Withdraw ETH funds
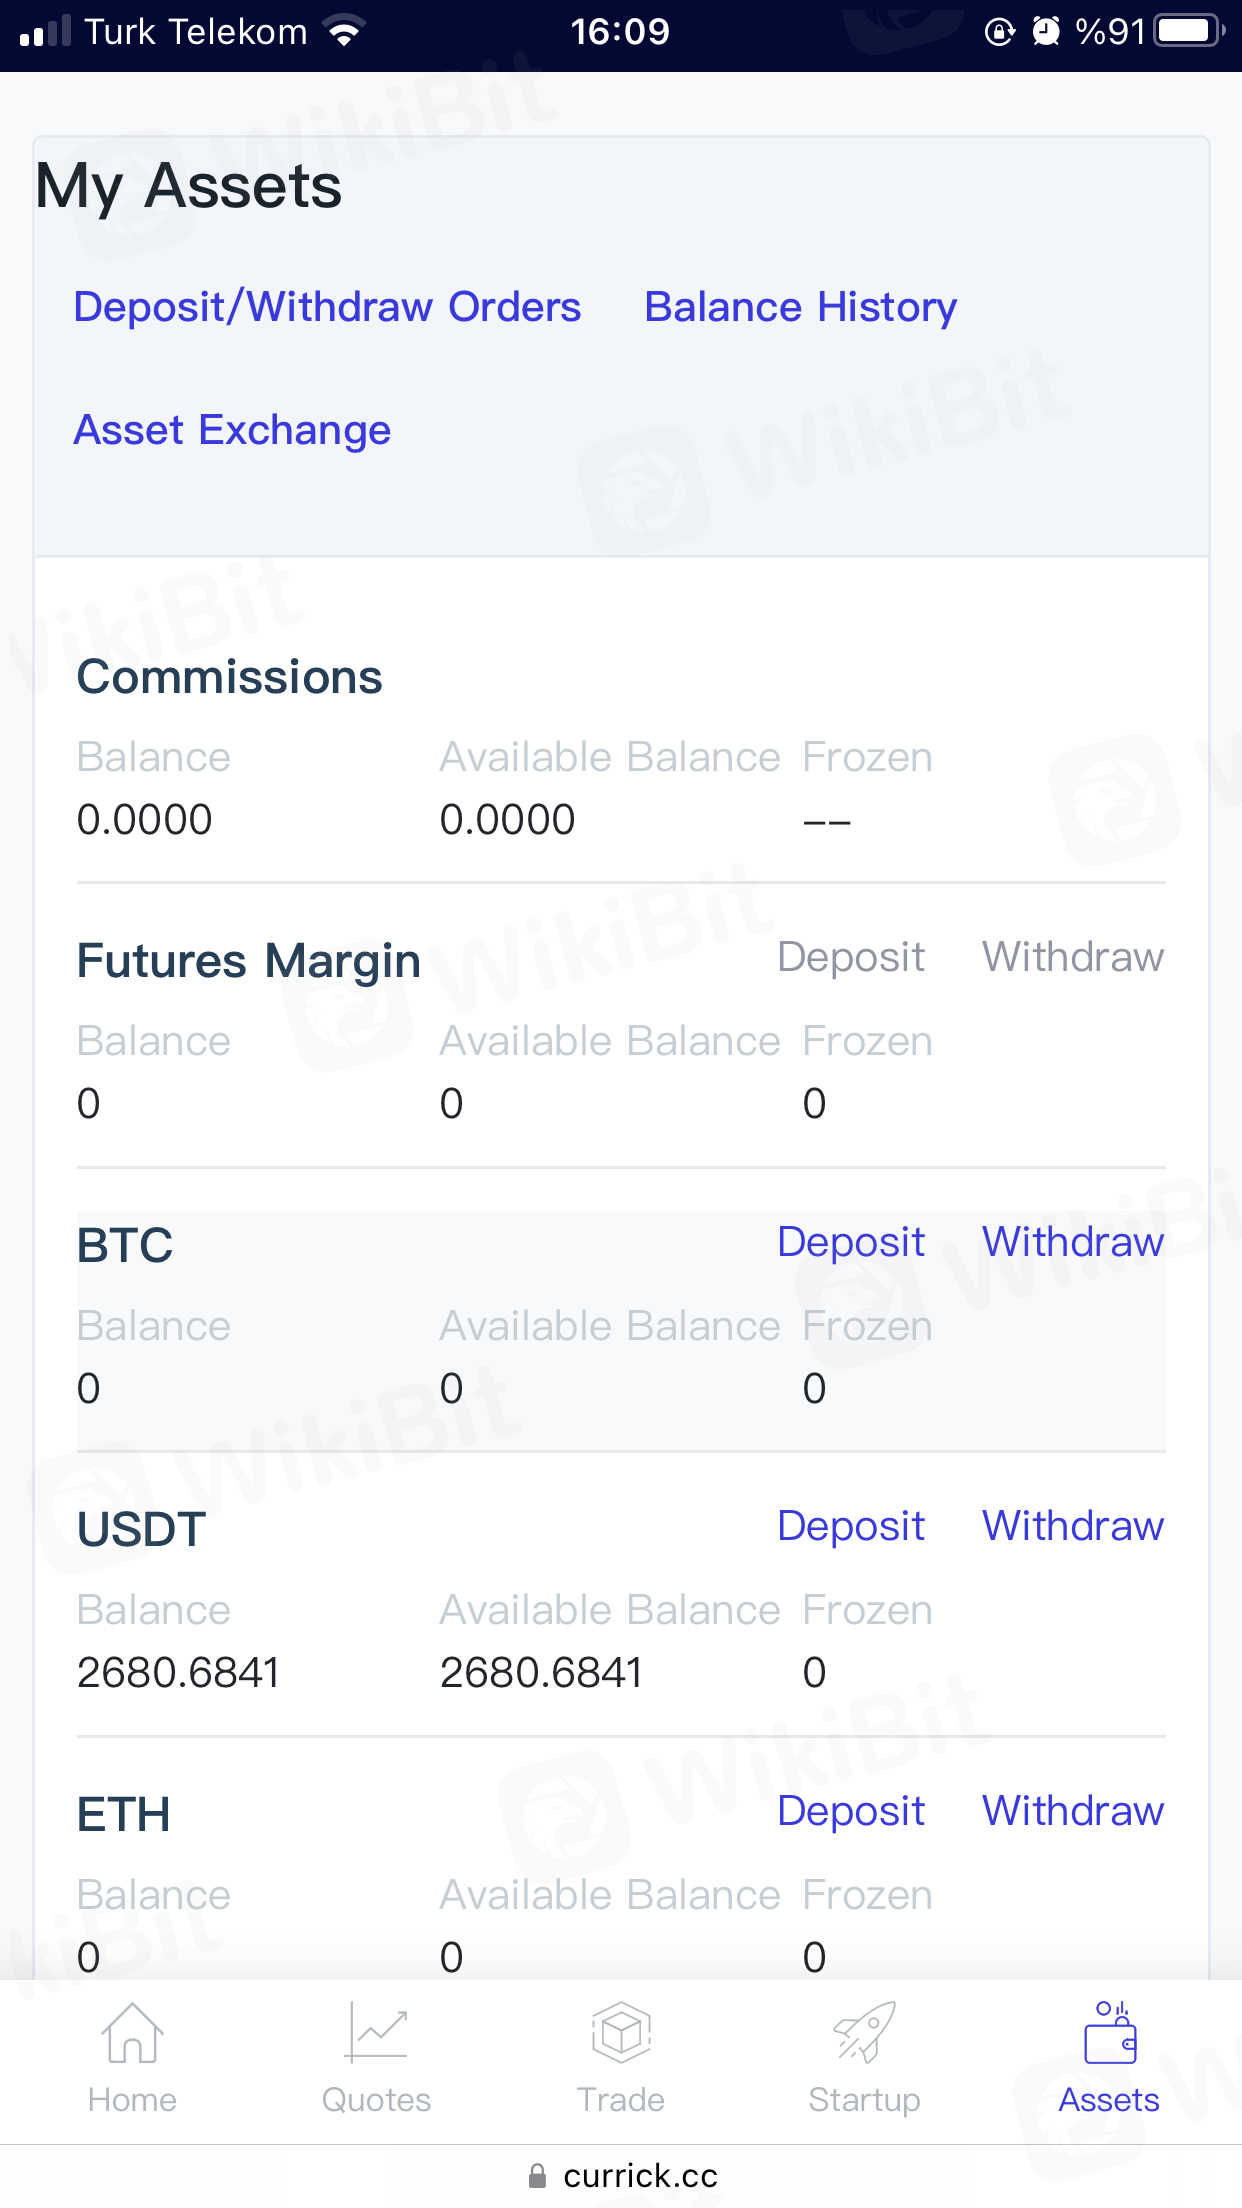 1073,1811
